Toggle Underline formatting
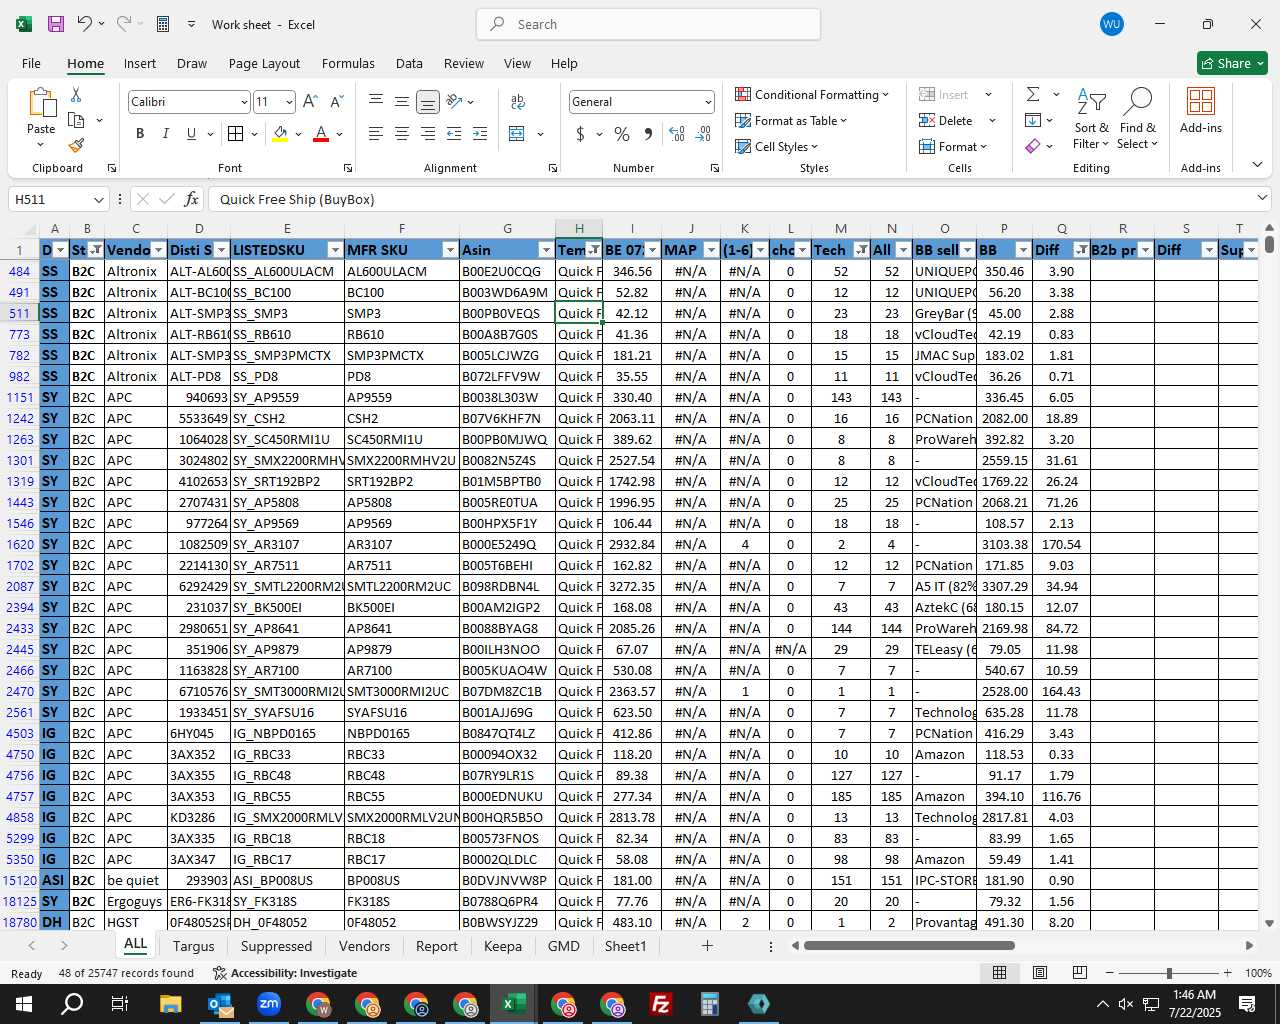1280x1024 pixels. point(191,133)
